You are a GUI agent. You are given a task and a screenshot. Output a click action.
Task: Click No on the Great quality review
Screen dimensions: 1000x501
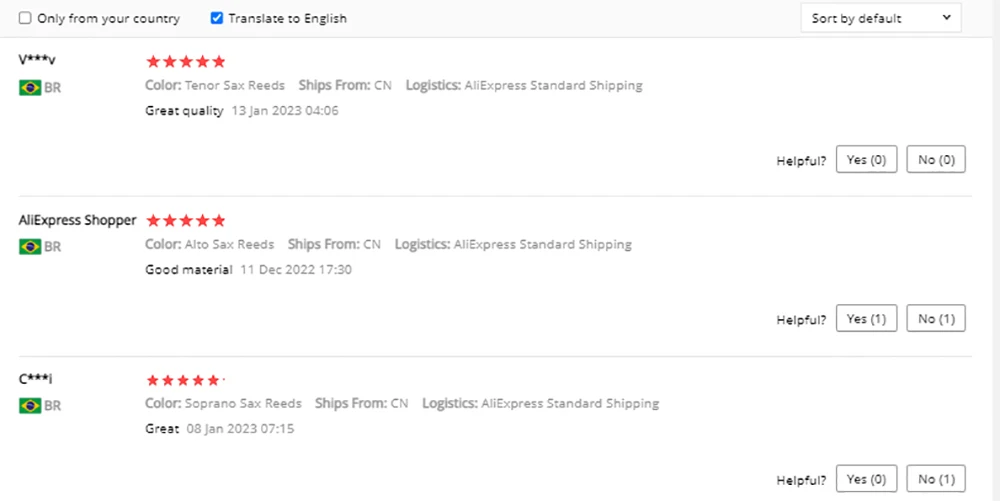(936, 160)
